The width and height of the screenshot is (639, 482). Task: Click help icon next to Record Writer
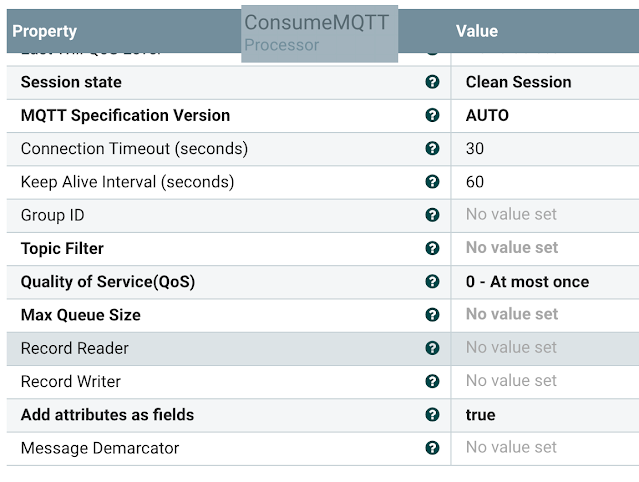[x=432, y=381]
